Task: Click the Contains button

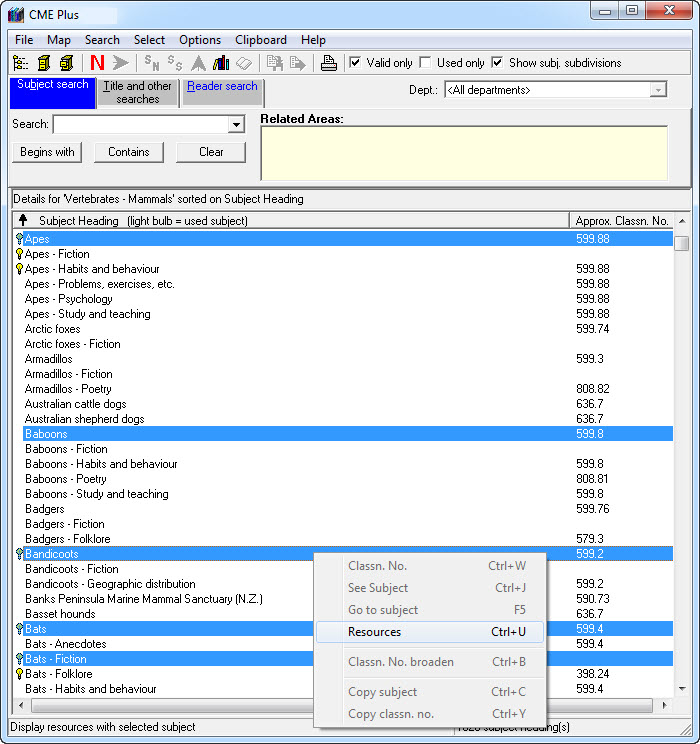Action: pyautogui.click(x=129, y=152)
